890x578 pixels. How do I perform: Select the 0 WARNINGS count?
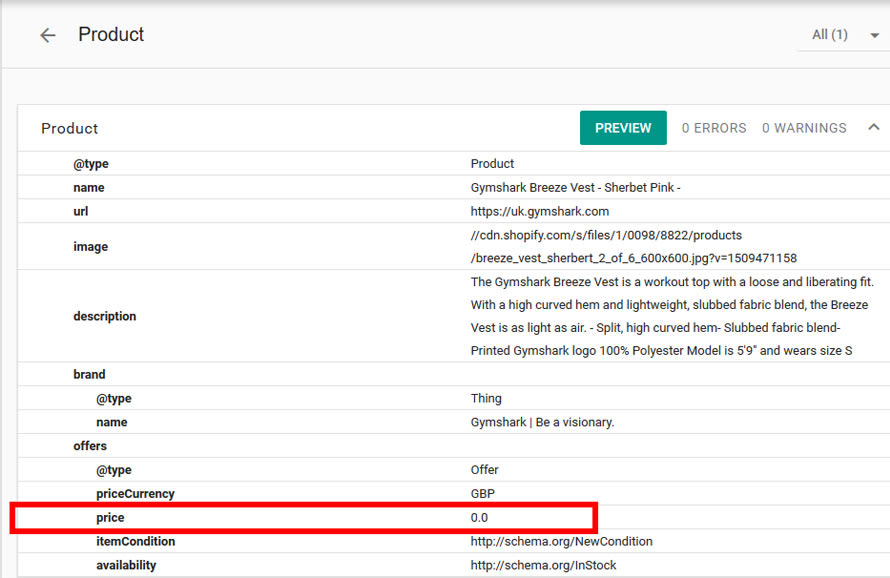click(804, 128)
